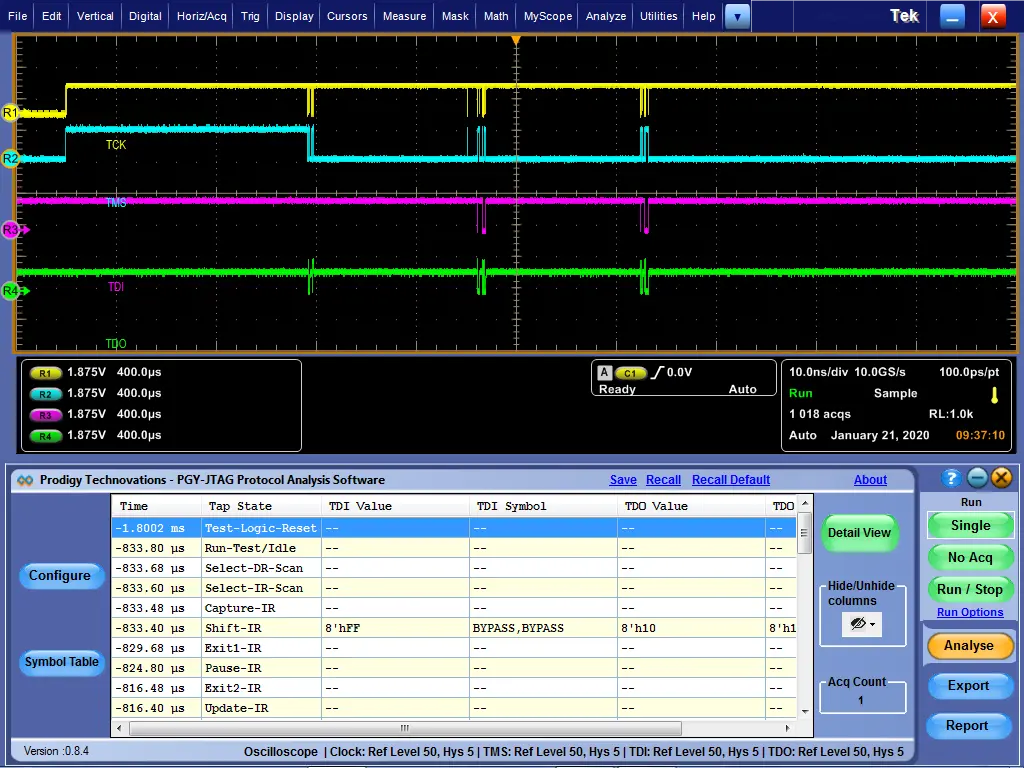Open Run Options link
The width and height of the screenshot is (1024, 768).
pyautogui.click(x=969, y=612)
